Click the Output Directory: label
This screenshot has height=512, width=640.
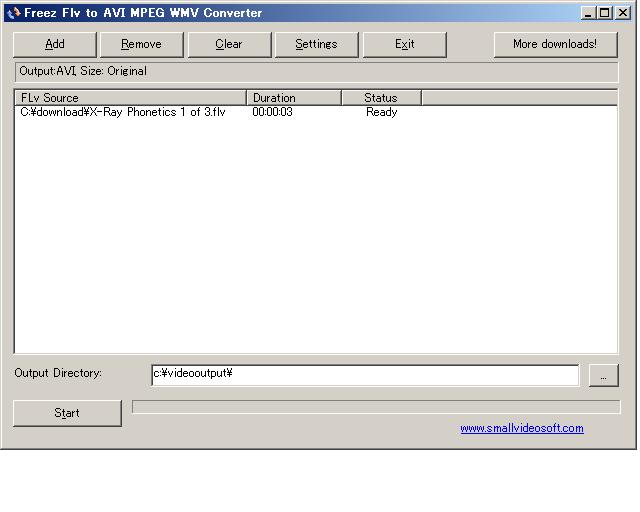click(58, 373)
